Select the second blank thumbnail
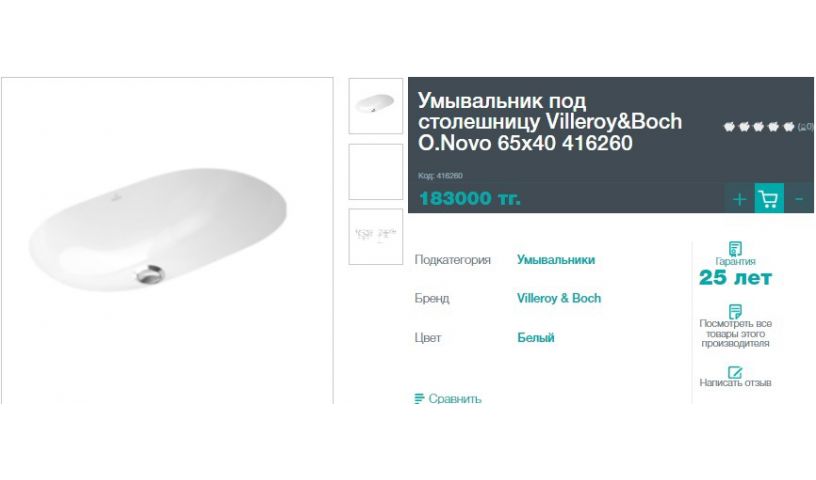The width and height of the screenshot is (816, 480). [x=376, y=172]
